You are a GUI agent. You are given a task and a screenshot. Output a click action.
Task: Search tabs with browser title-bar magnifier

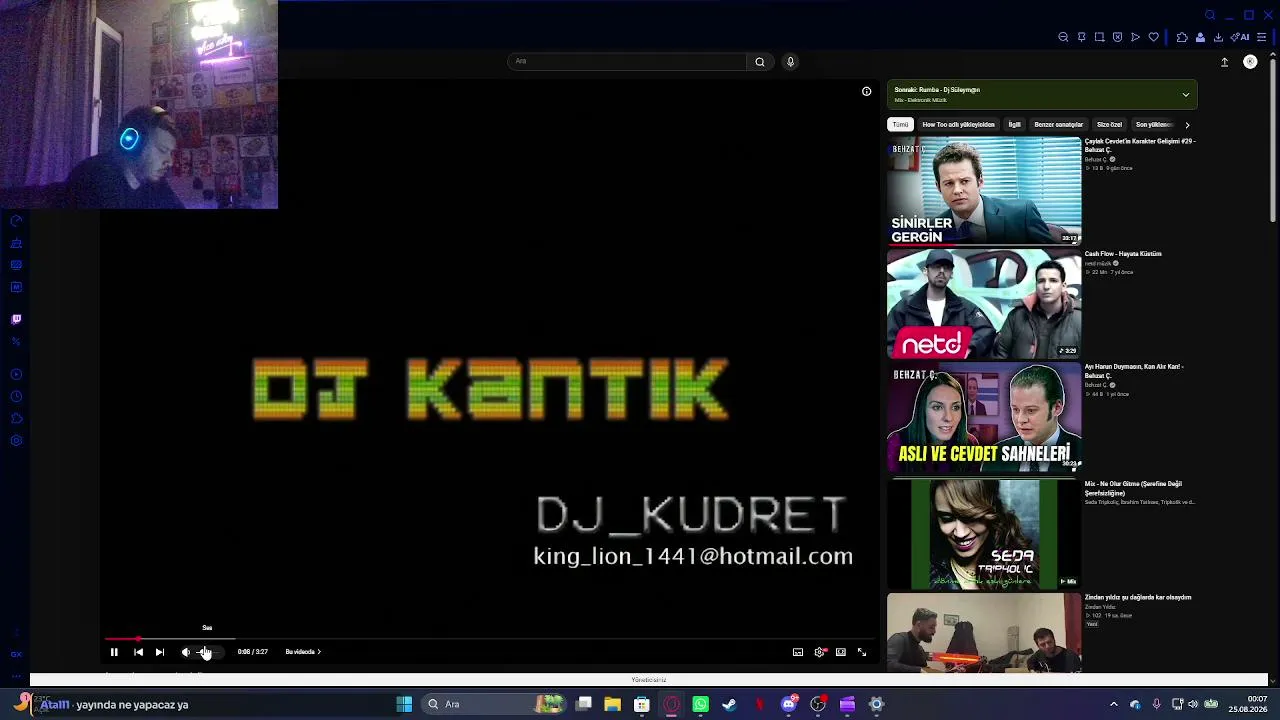(1210, 15)
